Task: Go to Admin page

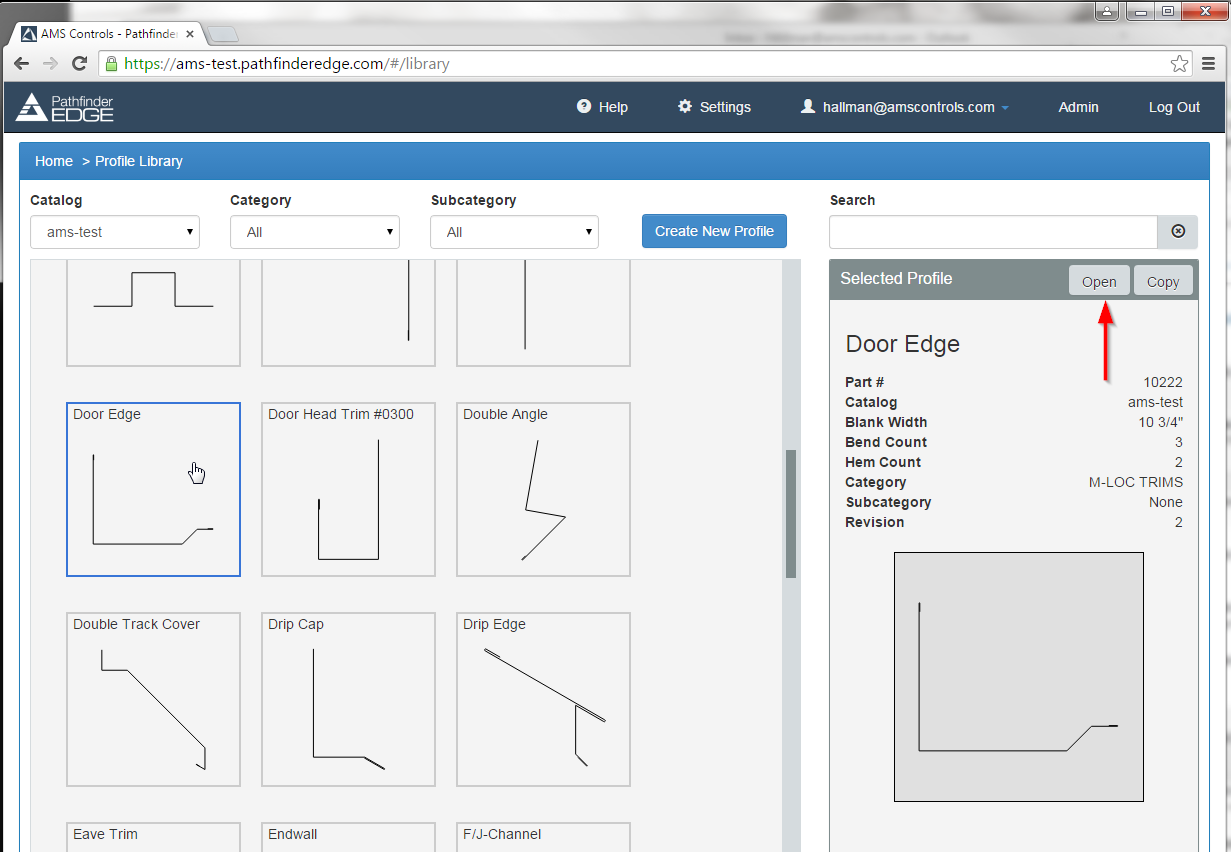Action: [x=1078, y=107]
